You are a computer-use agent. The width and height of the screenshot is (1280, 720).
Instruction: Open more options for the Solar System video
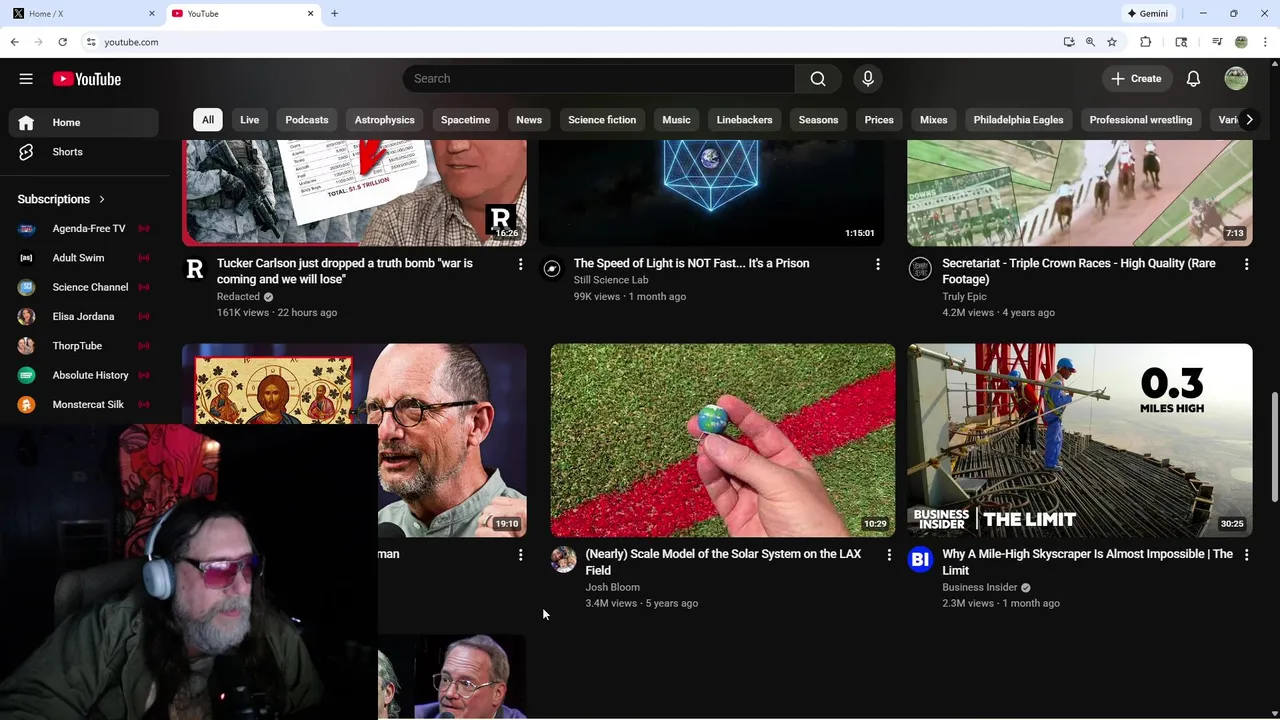889,555
